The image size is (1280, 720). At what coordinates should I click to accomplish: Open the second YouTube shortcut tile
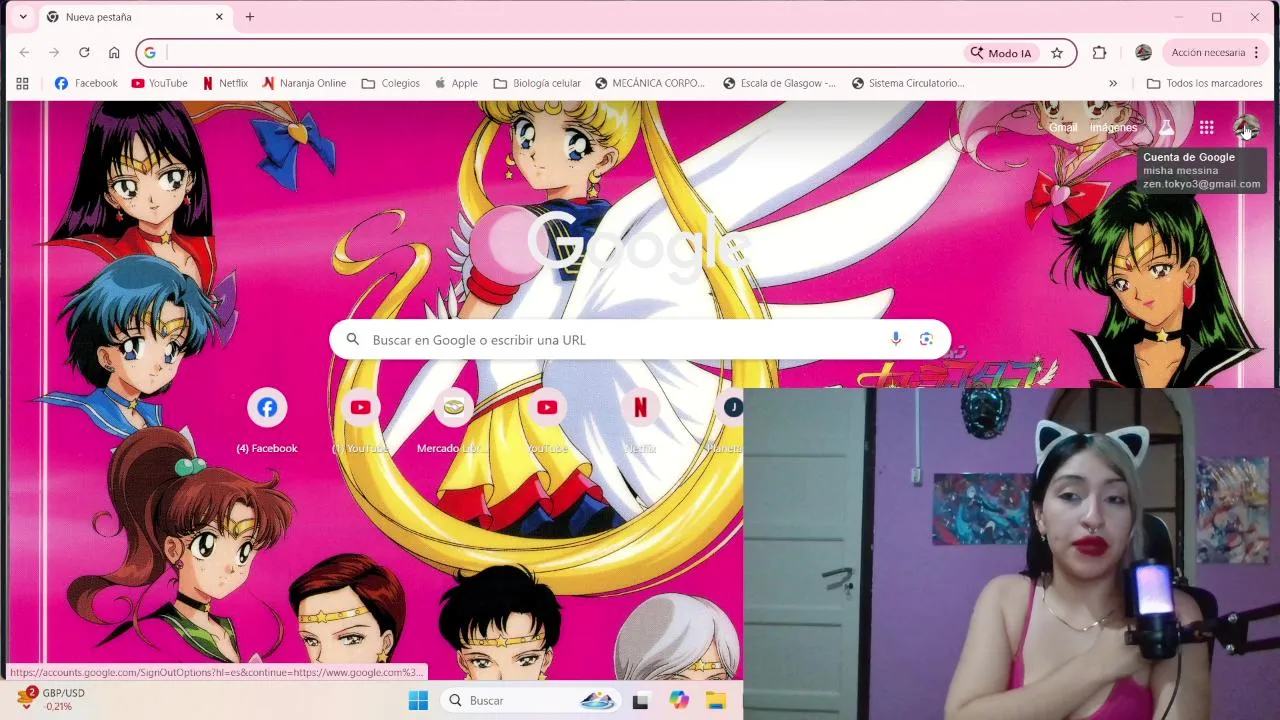[x=547, y=421]
